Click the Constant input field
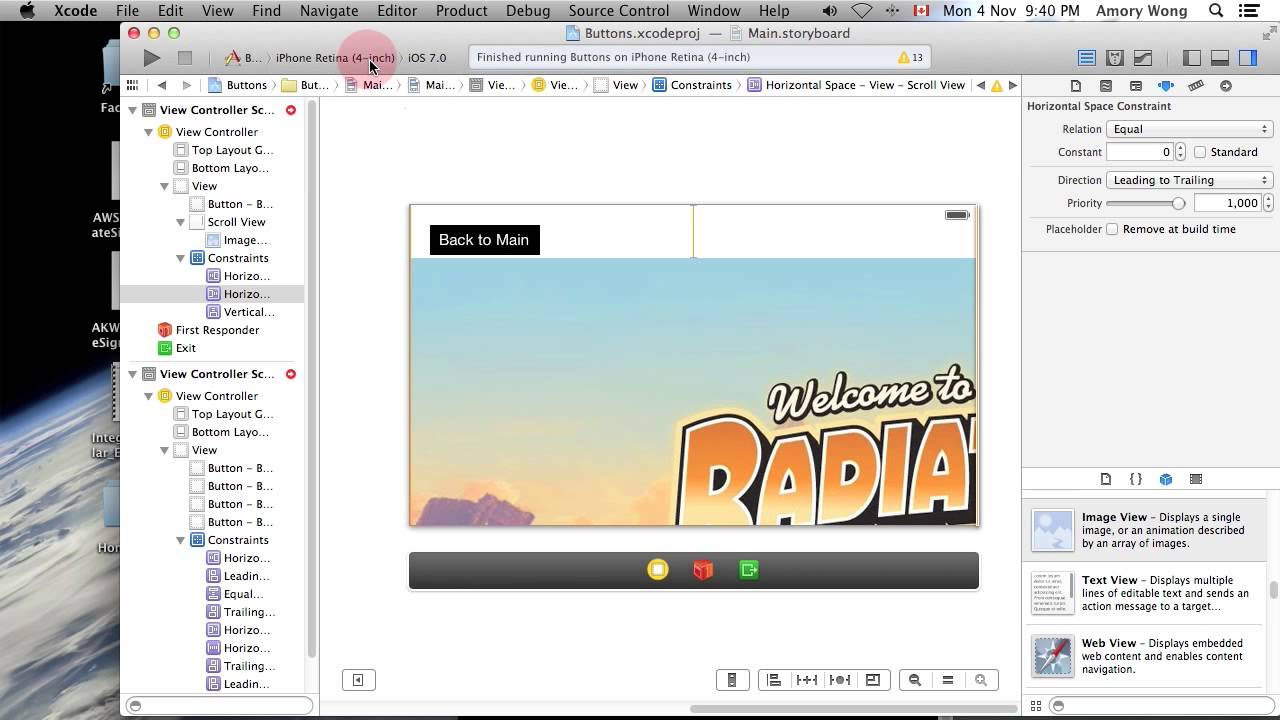This screenshot has width=1280, height=720. pos(1139,152)
